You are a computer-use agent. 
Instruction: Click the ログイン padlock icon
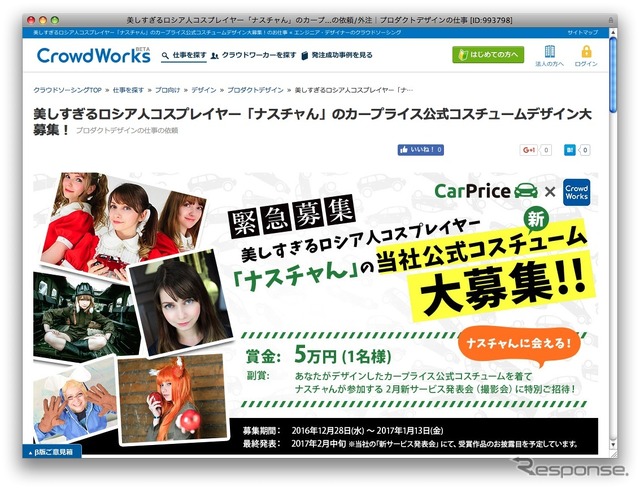click(x=586, y=51)
